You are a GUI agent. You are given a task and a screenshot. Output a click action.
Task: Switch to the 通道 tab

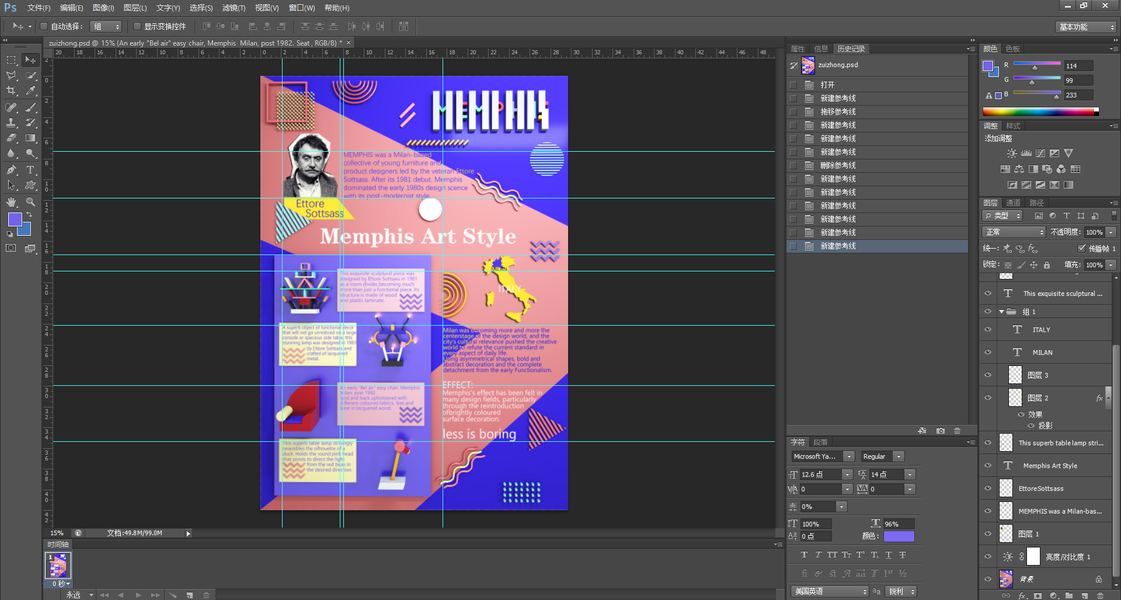point(1013,203)
